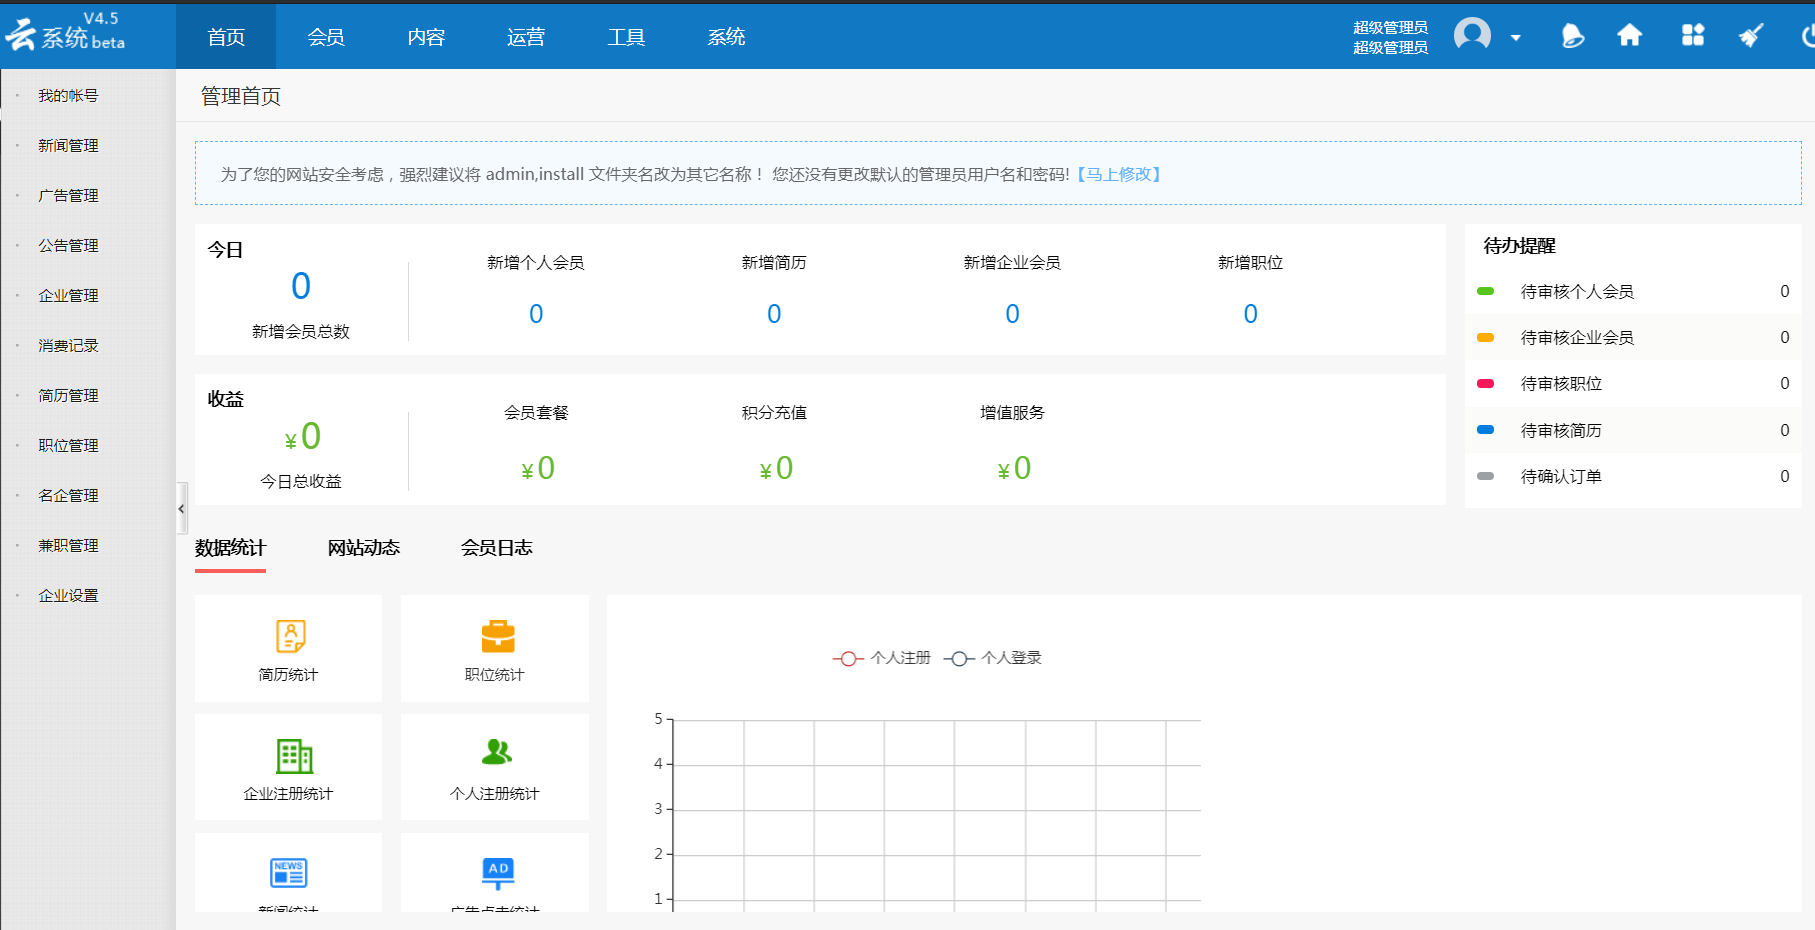Expand the user account dropdown arrow
The height and width of the screenshot is (930, 1815).
click(x=1514, y=38)
